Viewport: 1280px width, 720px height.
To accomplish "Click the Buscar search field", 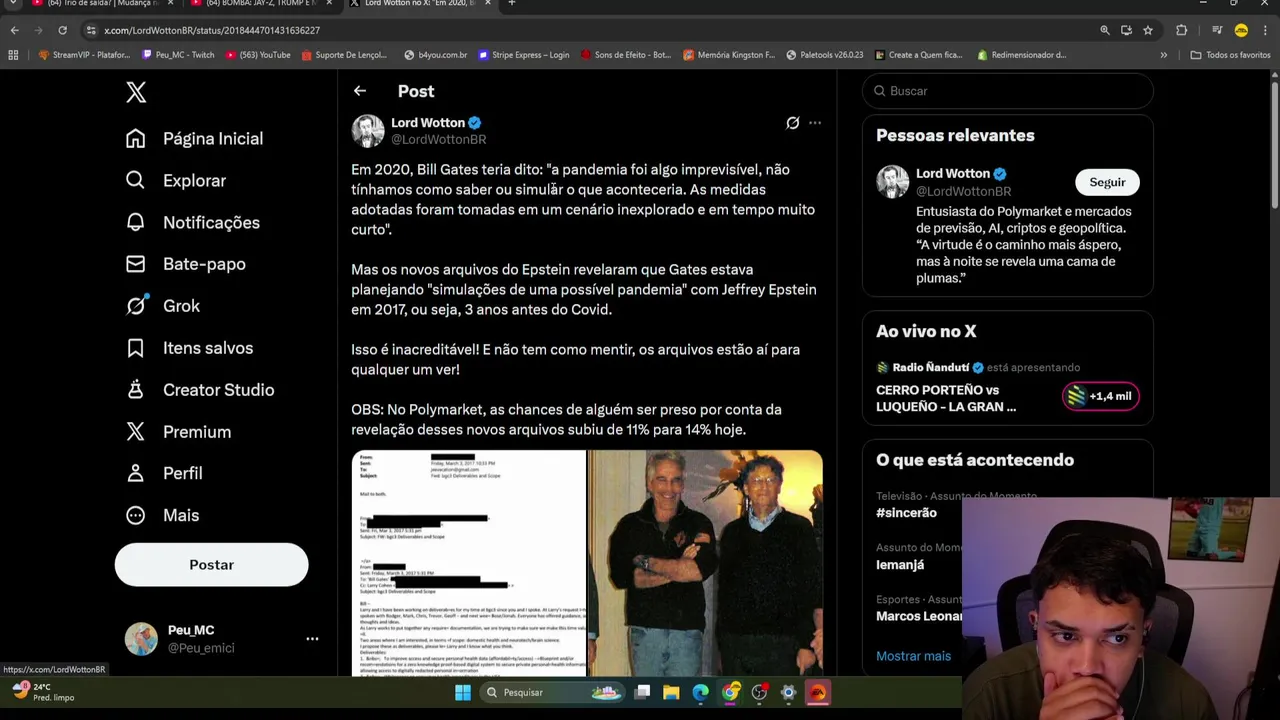I will 1008,91.
